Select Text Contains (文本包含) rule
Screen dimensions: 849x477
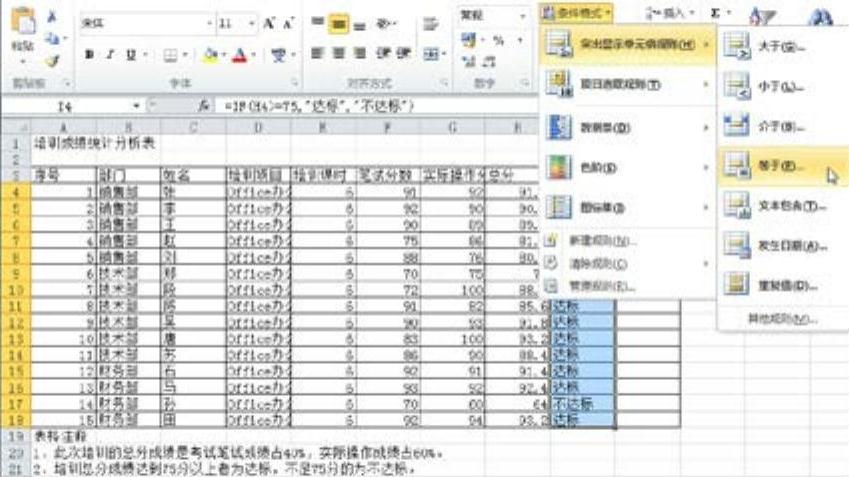782,206
